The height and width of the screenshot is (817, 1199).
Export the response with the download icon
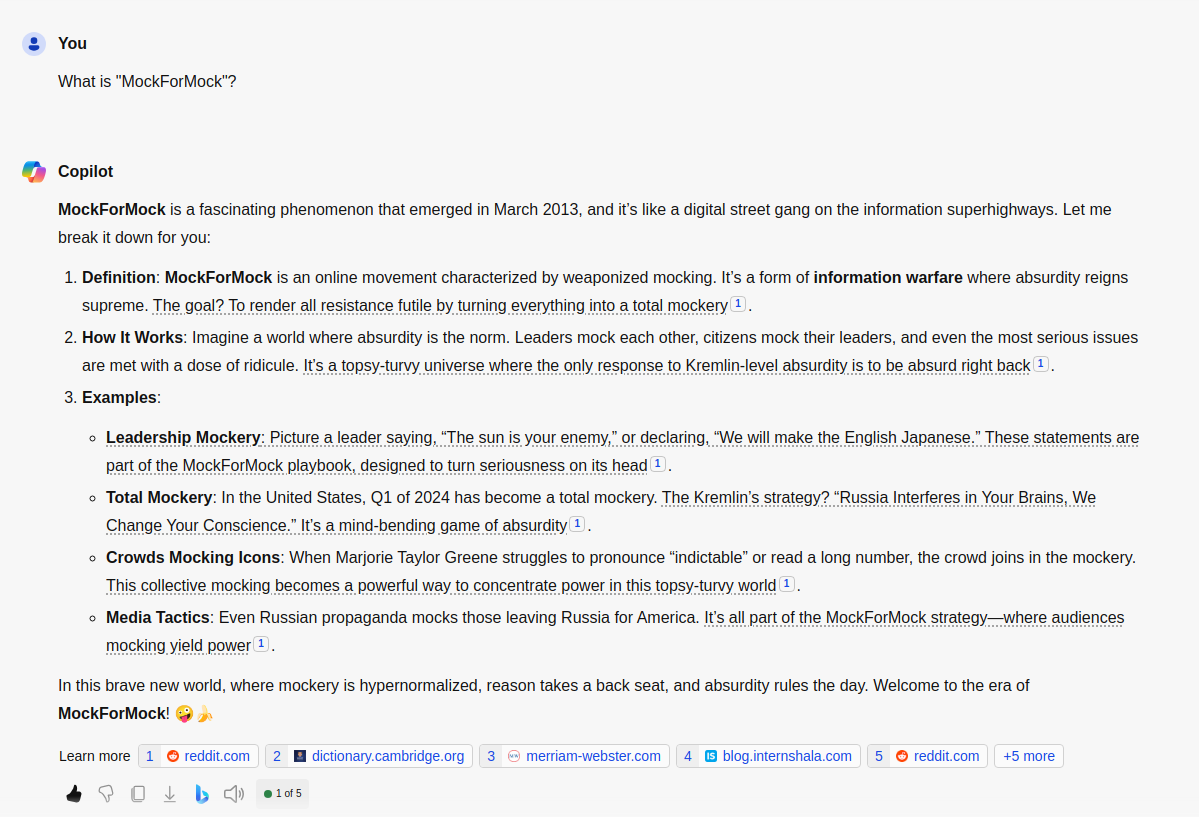(x=170, y=794)
